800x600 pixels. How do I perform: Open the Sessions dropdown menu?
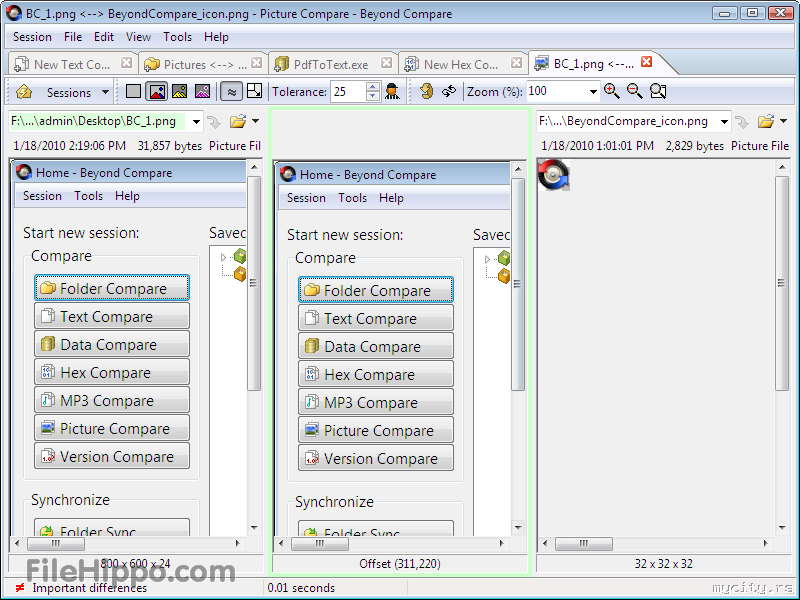pyautogui.click(x=78, y=92)
